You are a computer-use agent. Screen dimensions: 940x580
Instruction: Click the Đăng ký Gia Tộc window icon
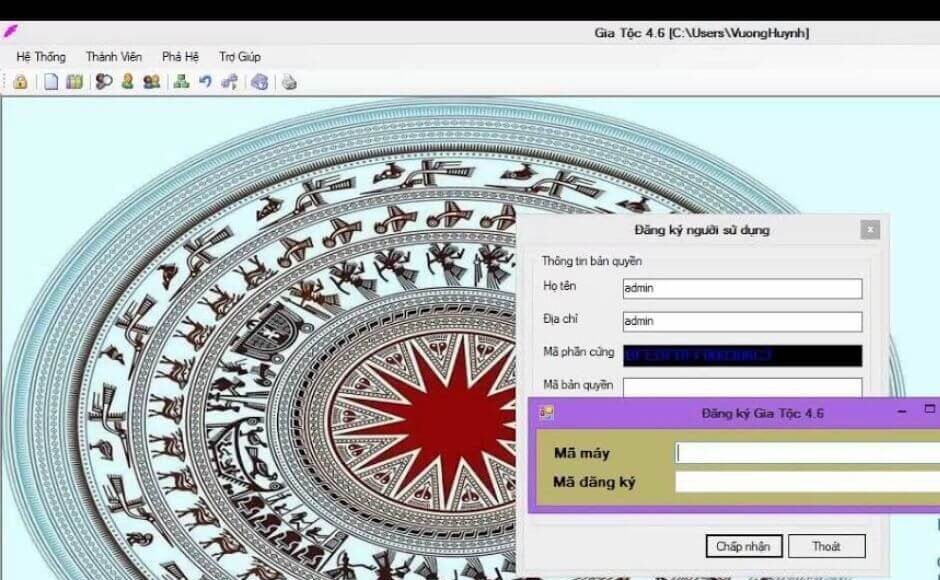pos(546,413)
